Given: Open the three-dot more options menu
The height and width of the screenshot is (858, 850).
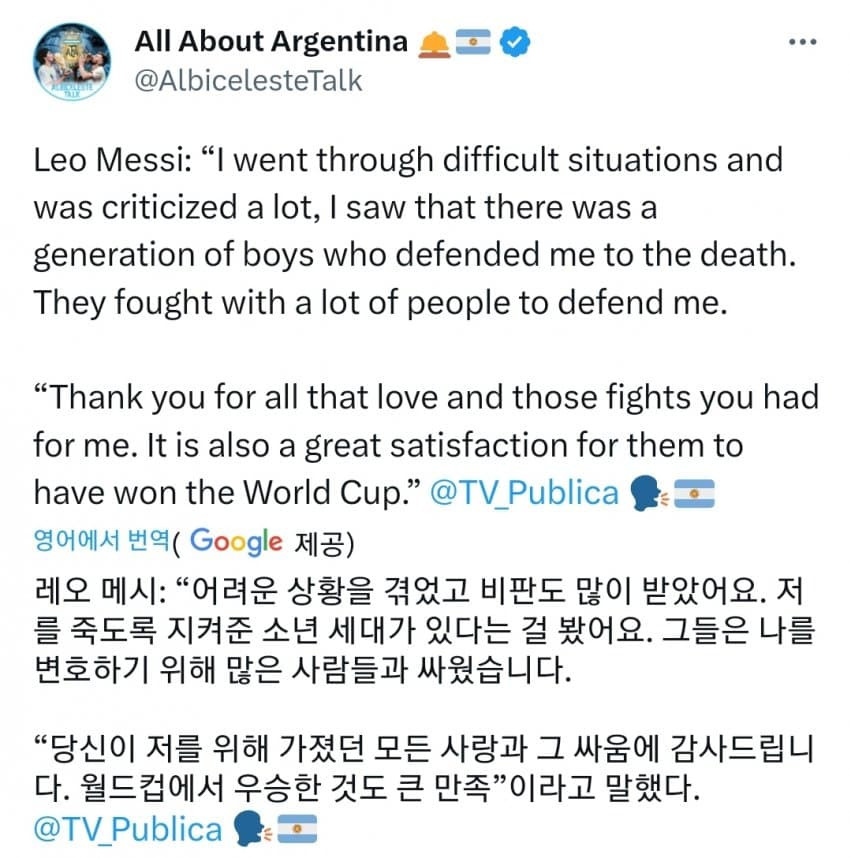Looking at the screenshot, I should [802, 42].
